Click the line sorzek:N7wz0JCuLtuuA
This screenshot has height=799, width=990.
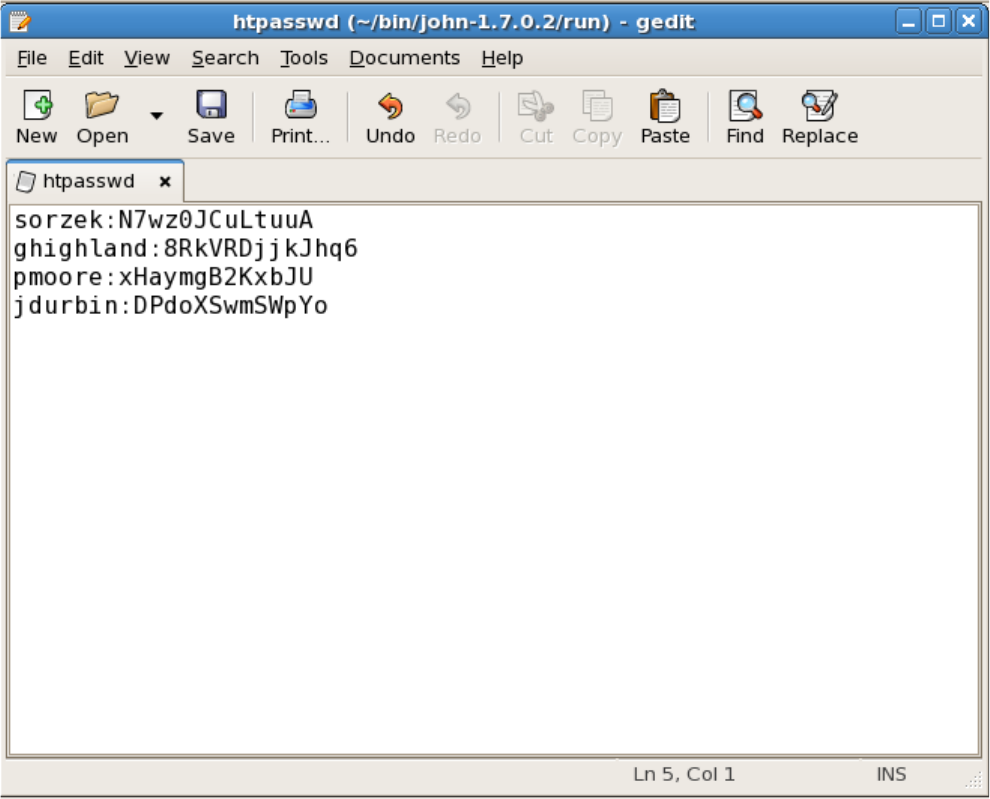(x=163, y=220)
